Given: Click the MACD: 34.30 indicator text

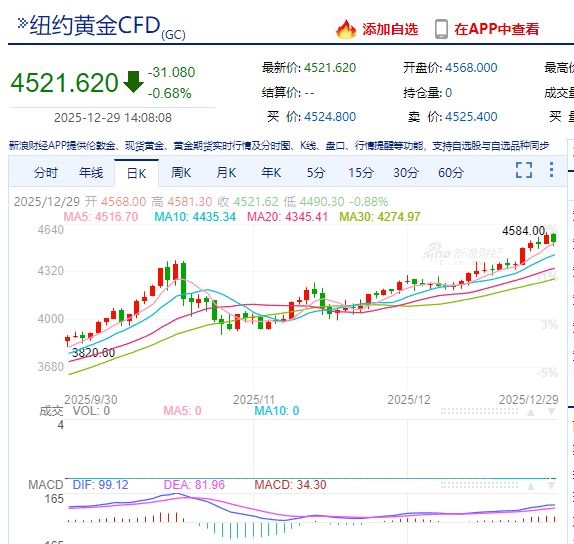Looking at the screenshot, I should [x=290, y=485].
